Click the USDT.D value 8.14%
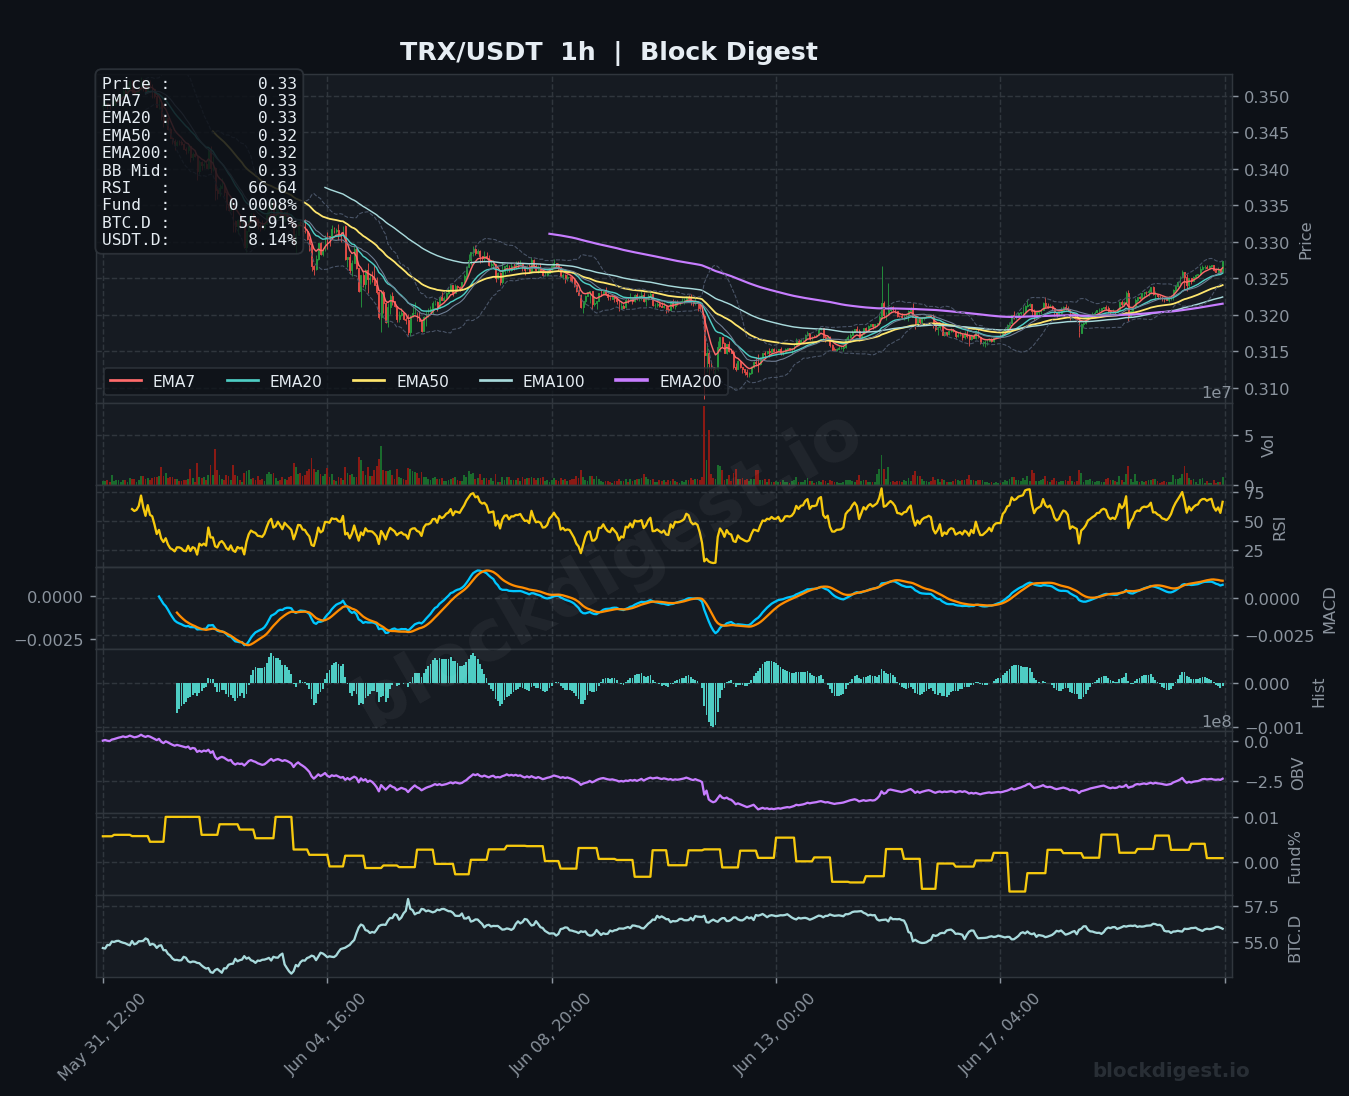1349x1096 pixels. point(272,240)
